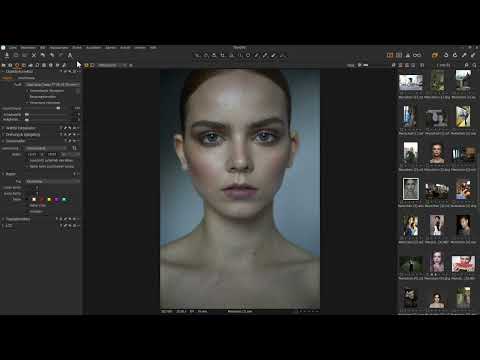Click the orange Edit selected variants icon
This screenshot has height=360, width=480.
click(435, 55)
